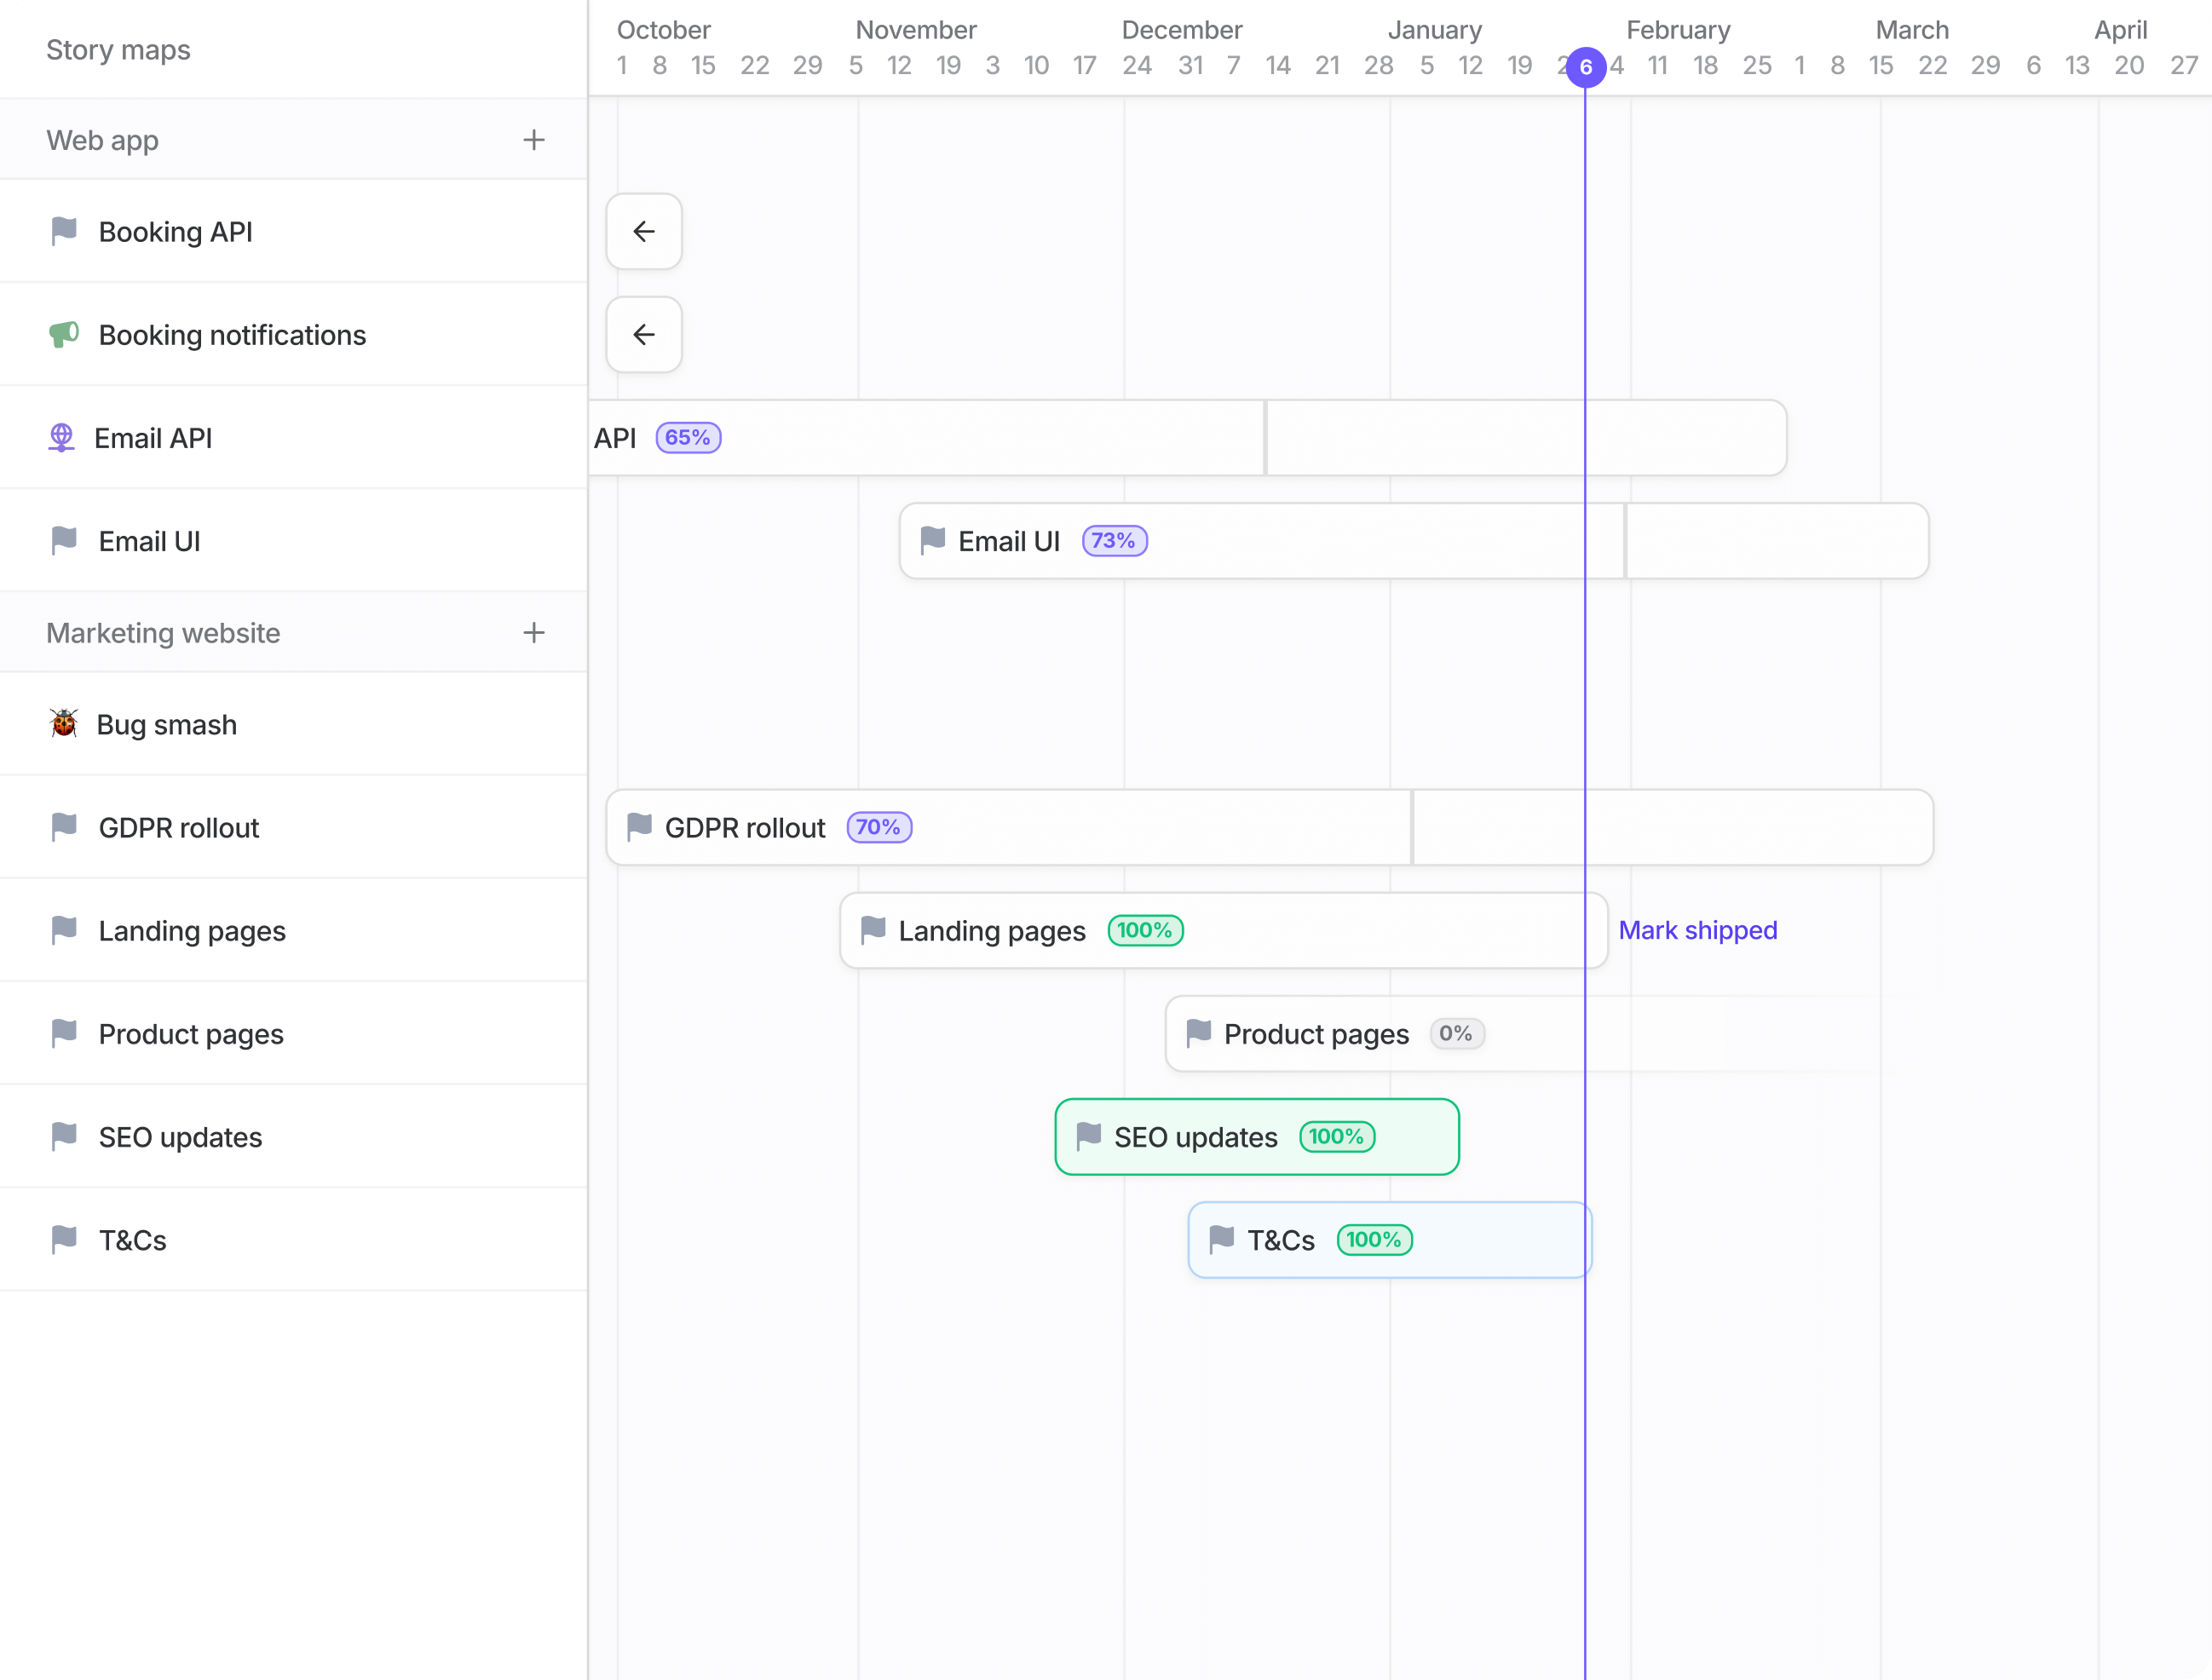Image resolution: width=2212 pixels, height=1680 pixels.
Task: Click the flag icon on the T&Cs timeline bar
Action: 1222,1239
